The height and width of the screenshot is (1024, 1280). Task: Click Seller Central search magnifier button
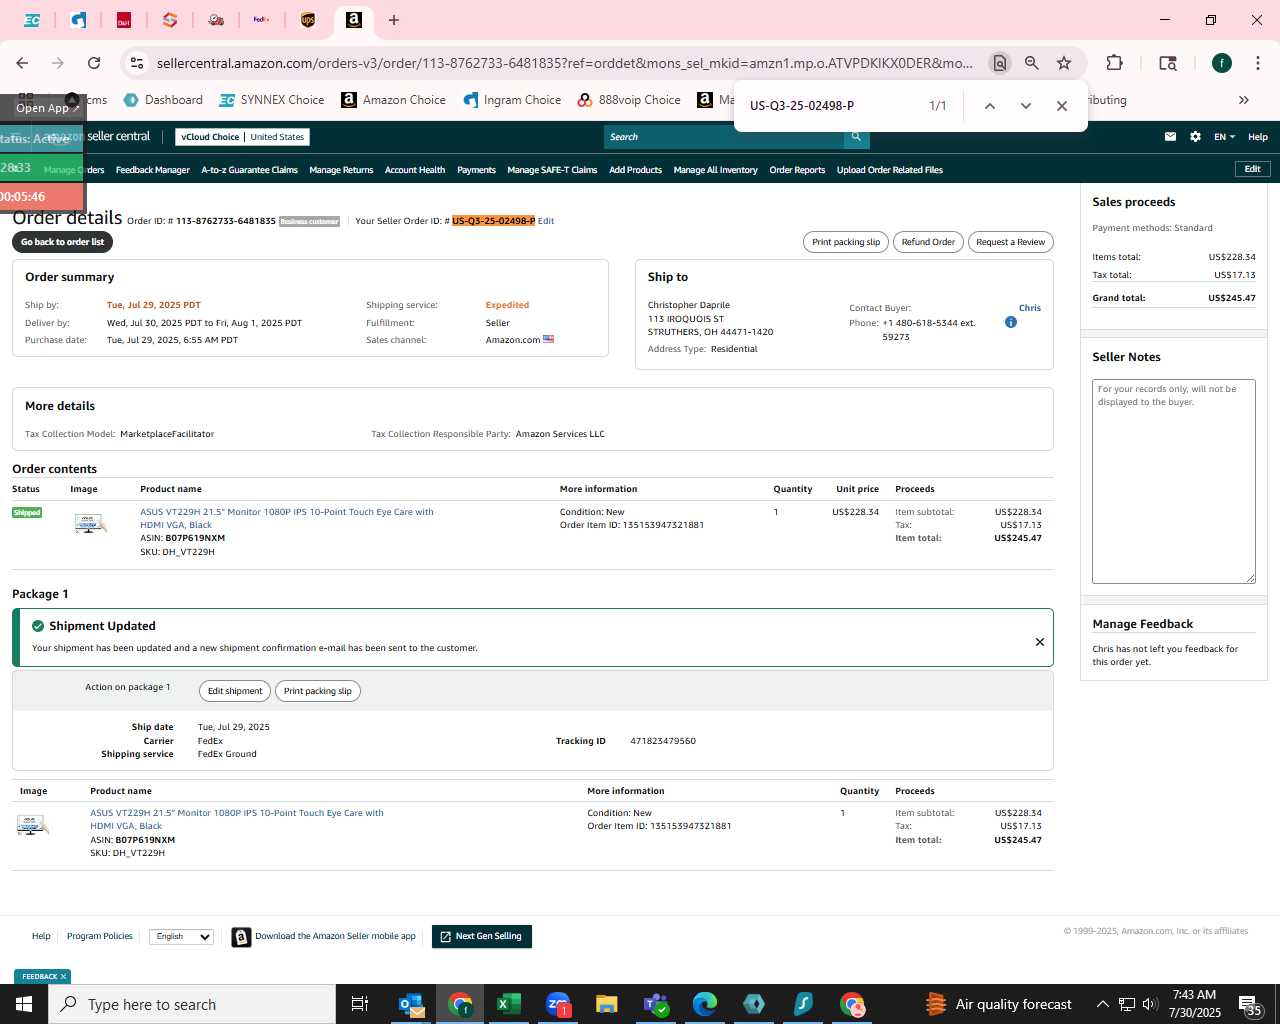coord(856,137)
